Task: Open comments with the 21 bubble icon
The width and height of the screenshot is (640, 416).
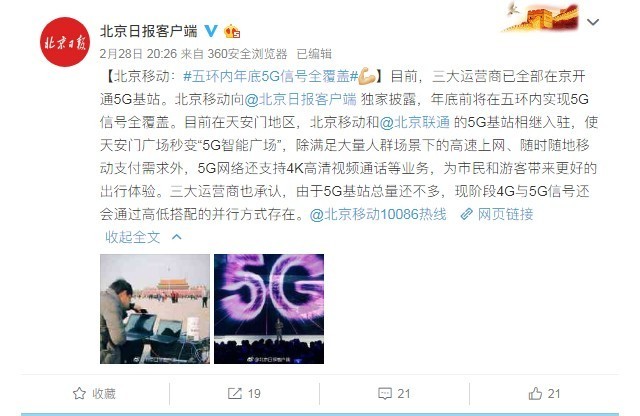Action: (x=385, y=394)
